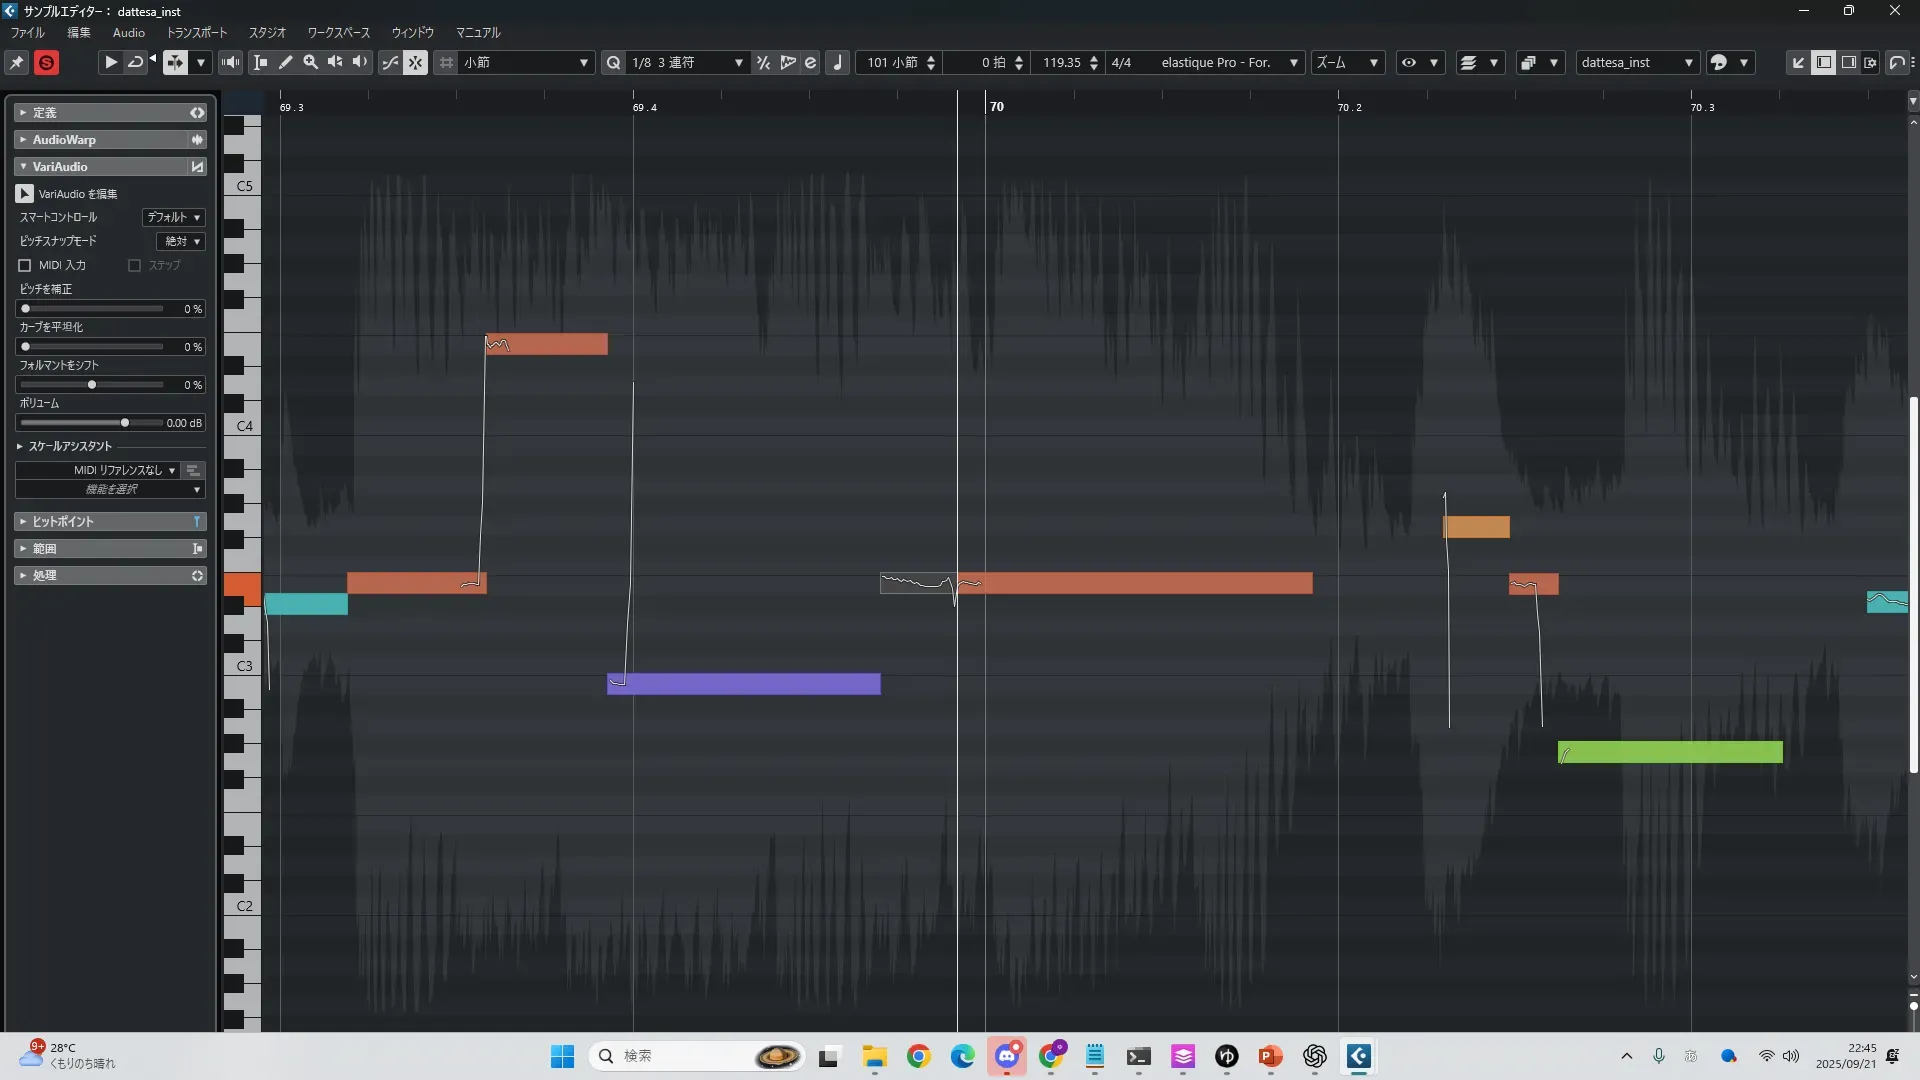The height and width of the screenshot is (1080, 1920).
Task: Enable the MIDI 入力 checkbox
Action: click(25, 266)
